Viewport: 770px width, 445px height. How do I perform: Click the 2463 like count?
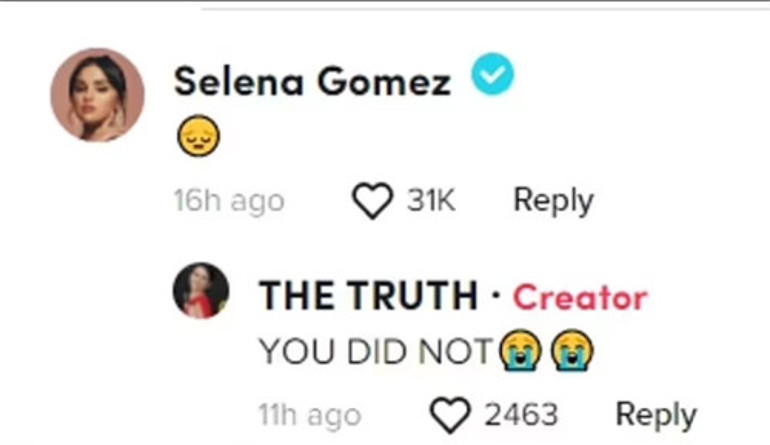point(521,414)
